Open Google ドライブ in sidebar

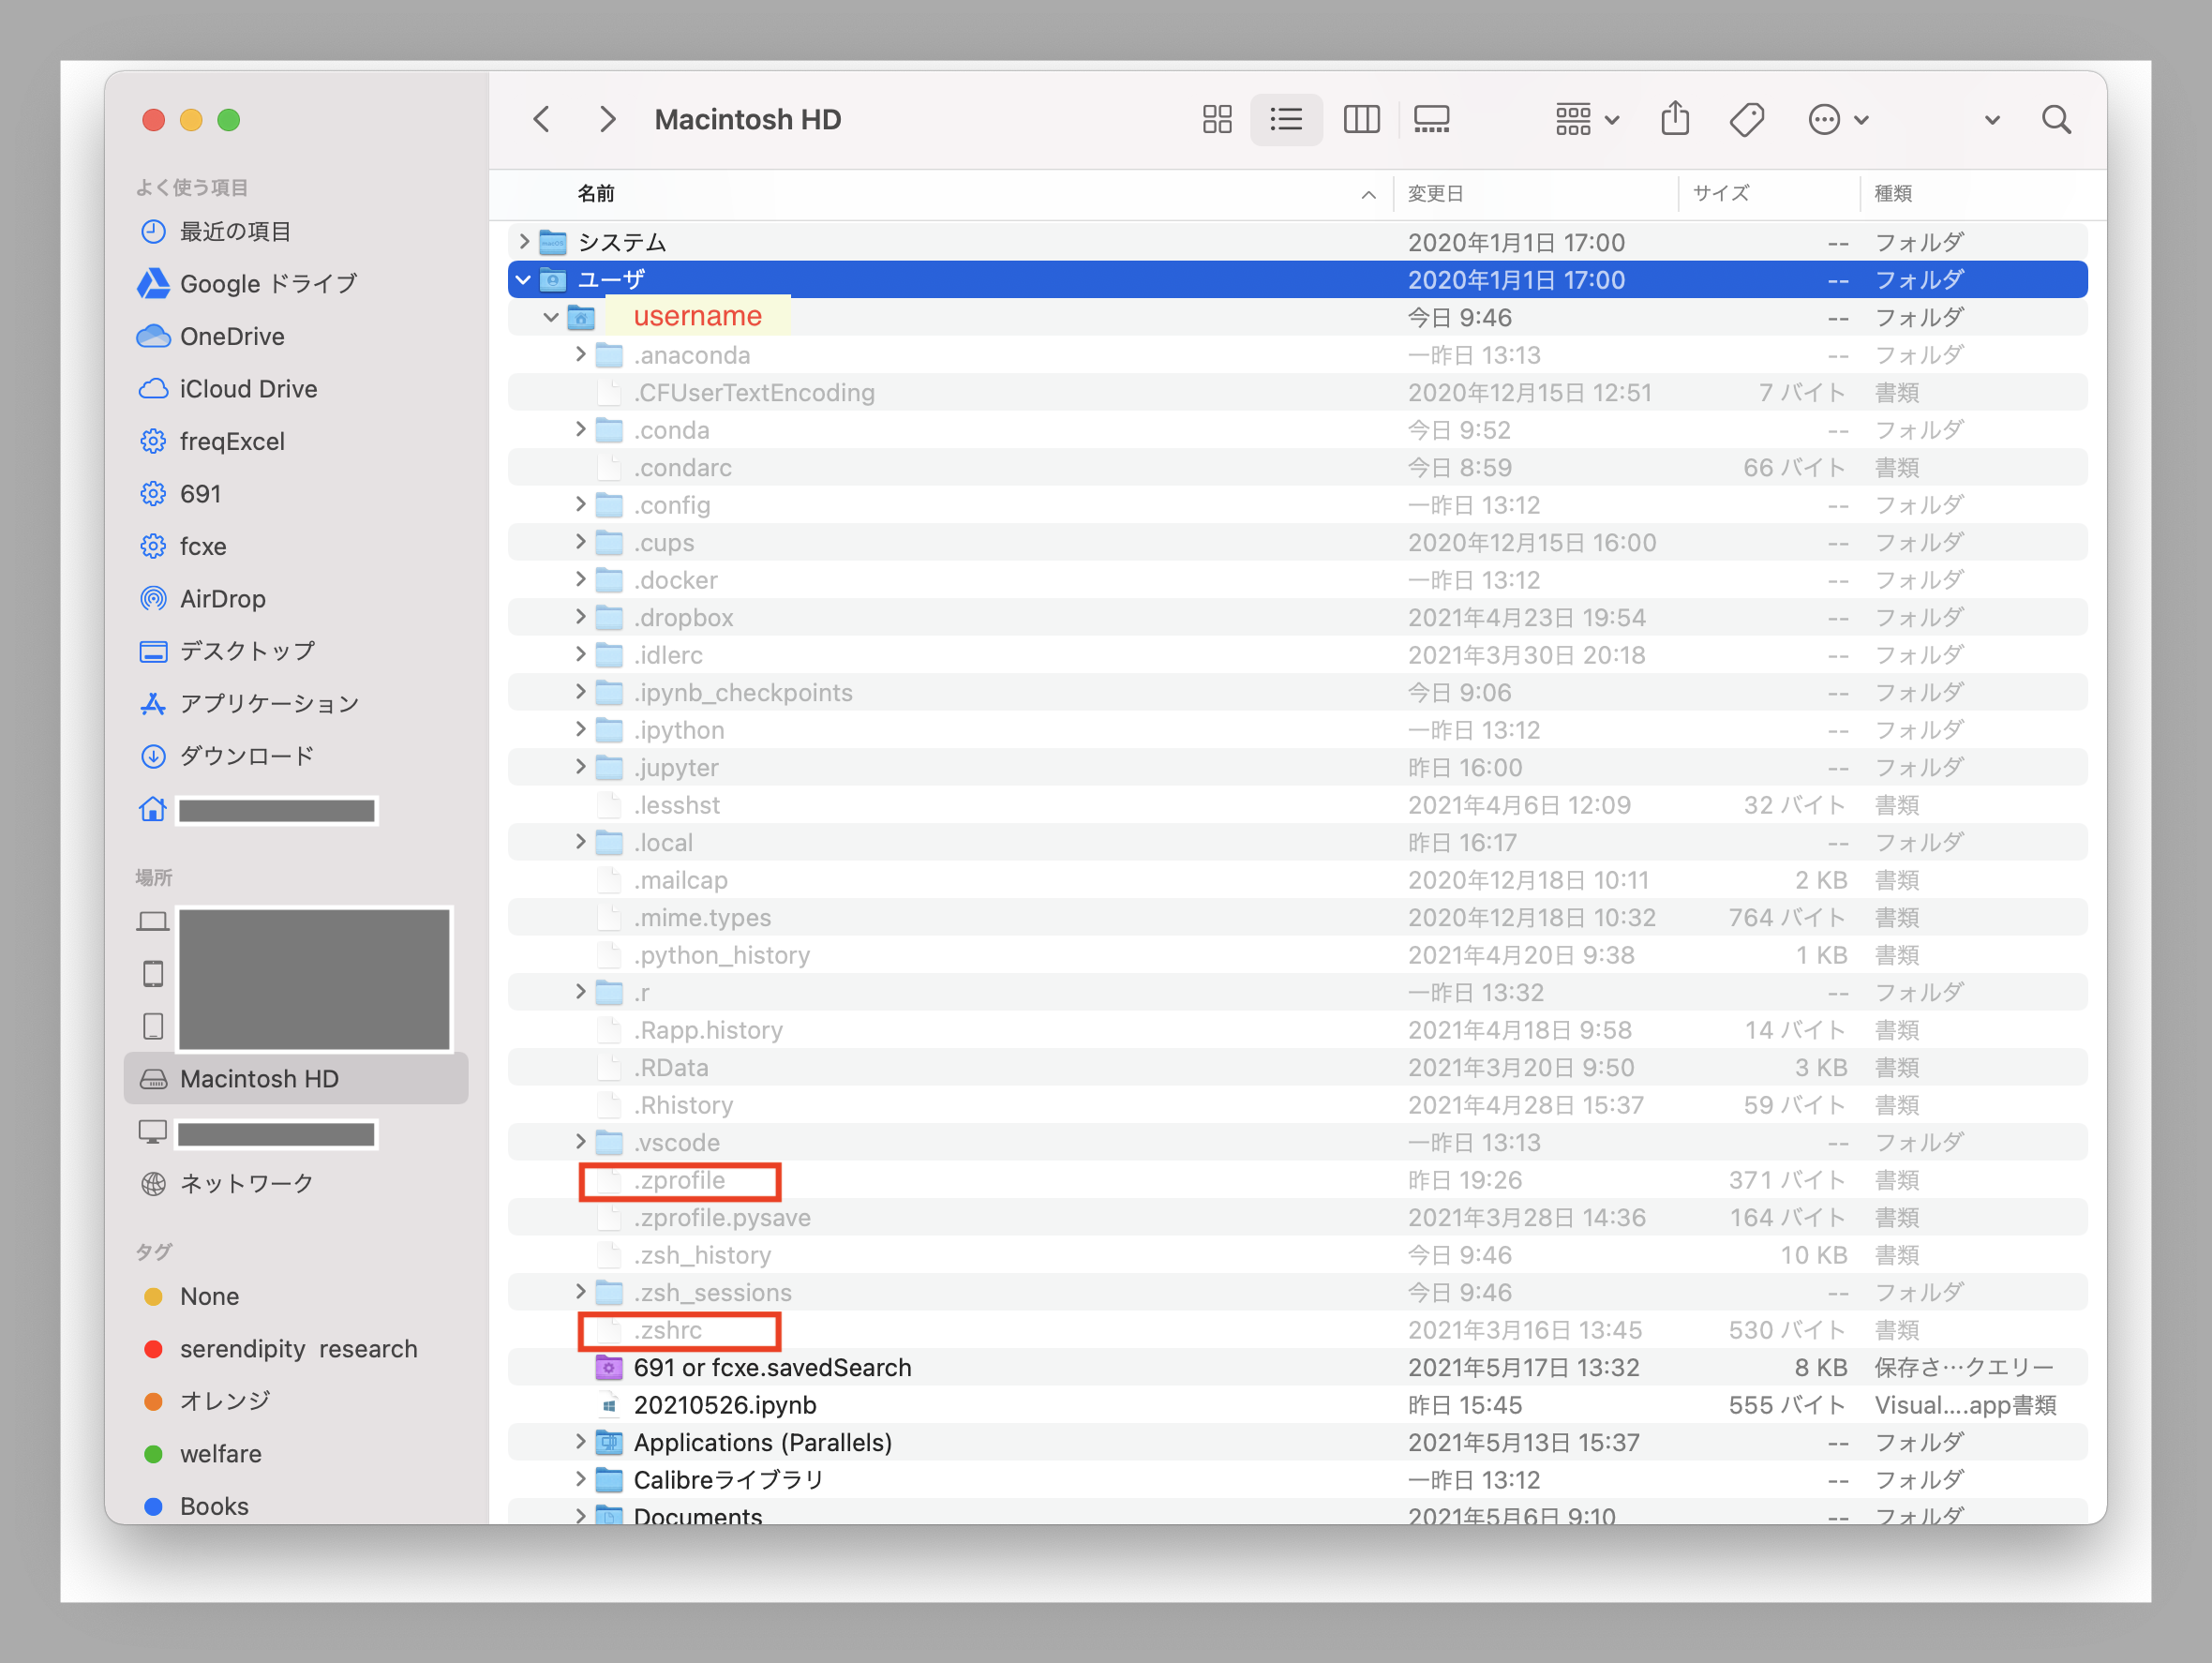[268, 284]
